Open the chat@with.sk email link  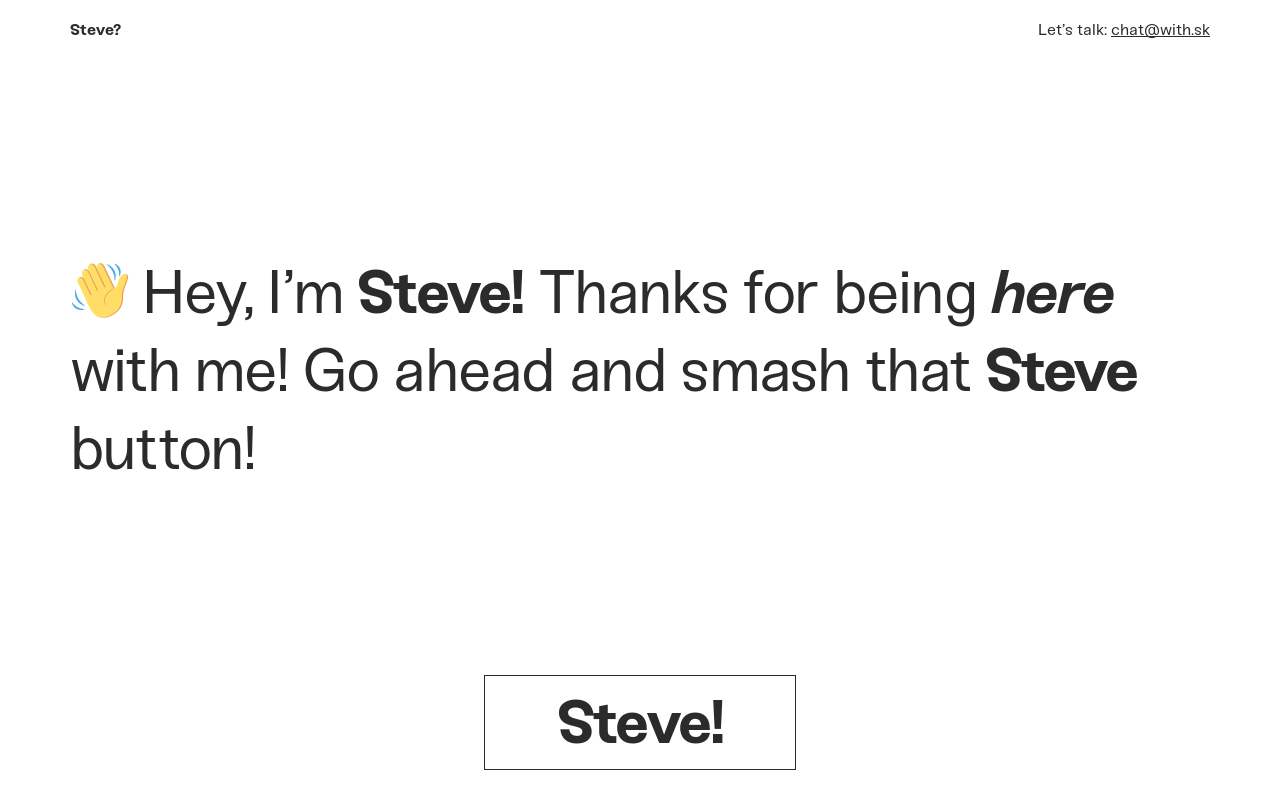[1160, 30]
